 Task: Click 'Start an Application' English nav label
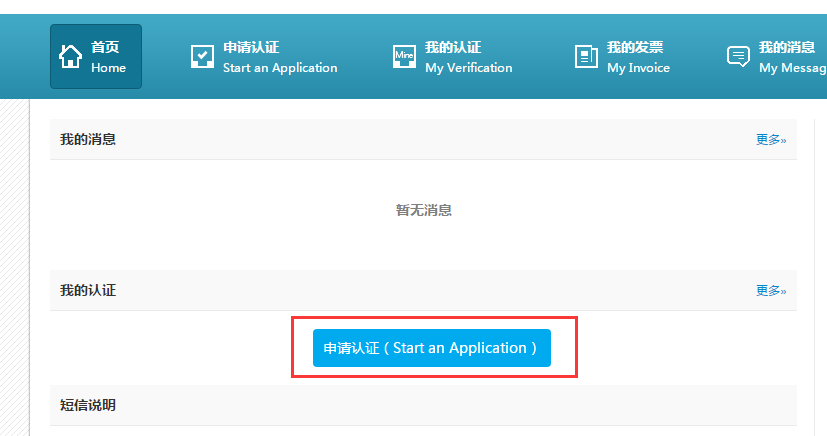[x=280, y=68]
